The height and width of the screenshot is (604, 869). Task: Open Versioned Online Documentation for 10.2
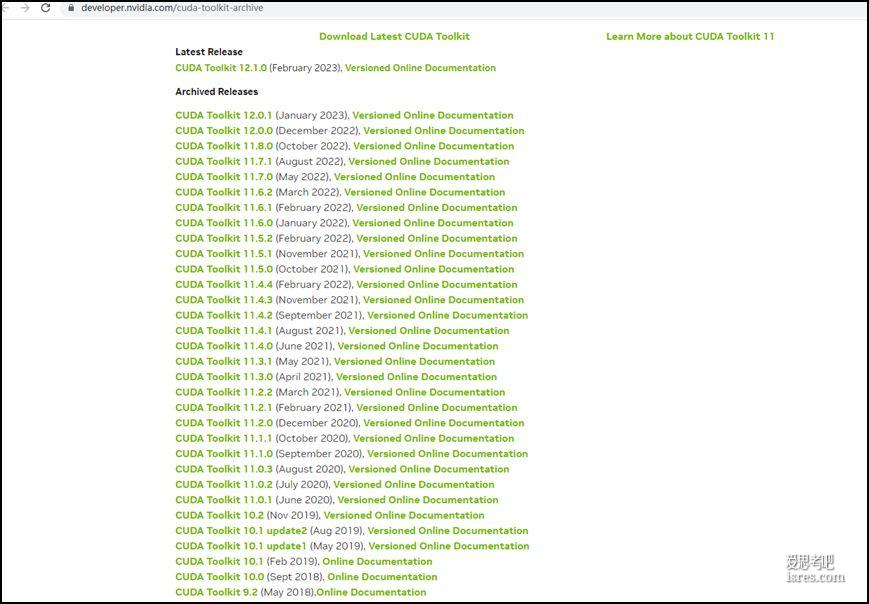tap(404, 515)
